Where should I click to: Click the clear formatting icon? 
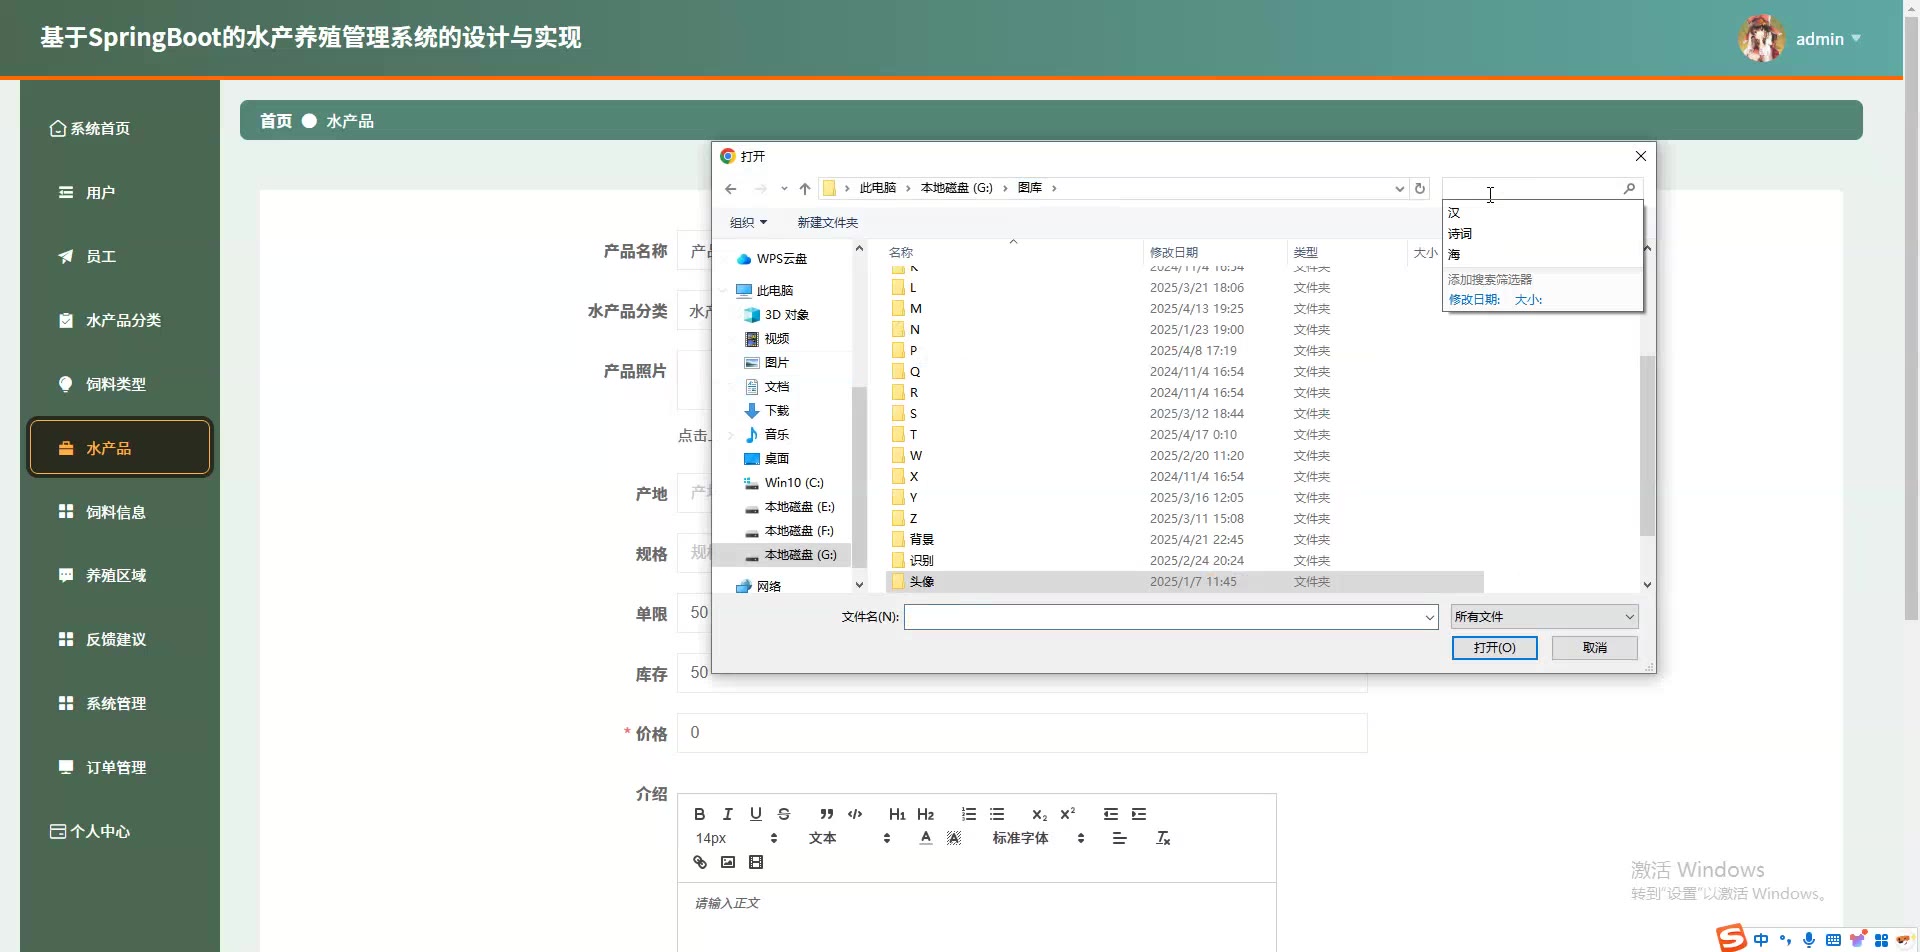pyautogui.click(x=1163, y=838)
